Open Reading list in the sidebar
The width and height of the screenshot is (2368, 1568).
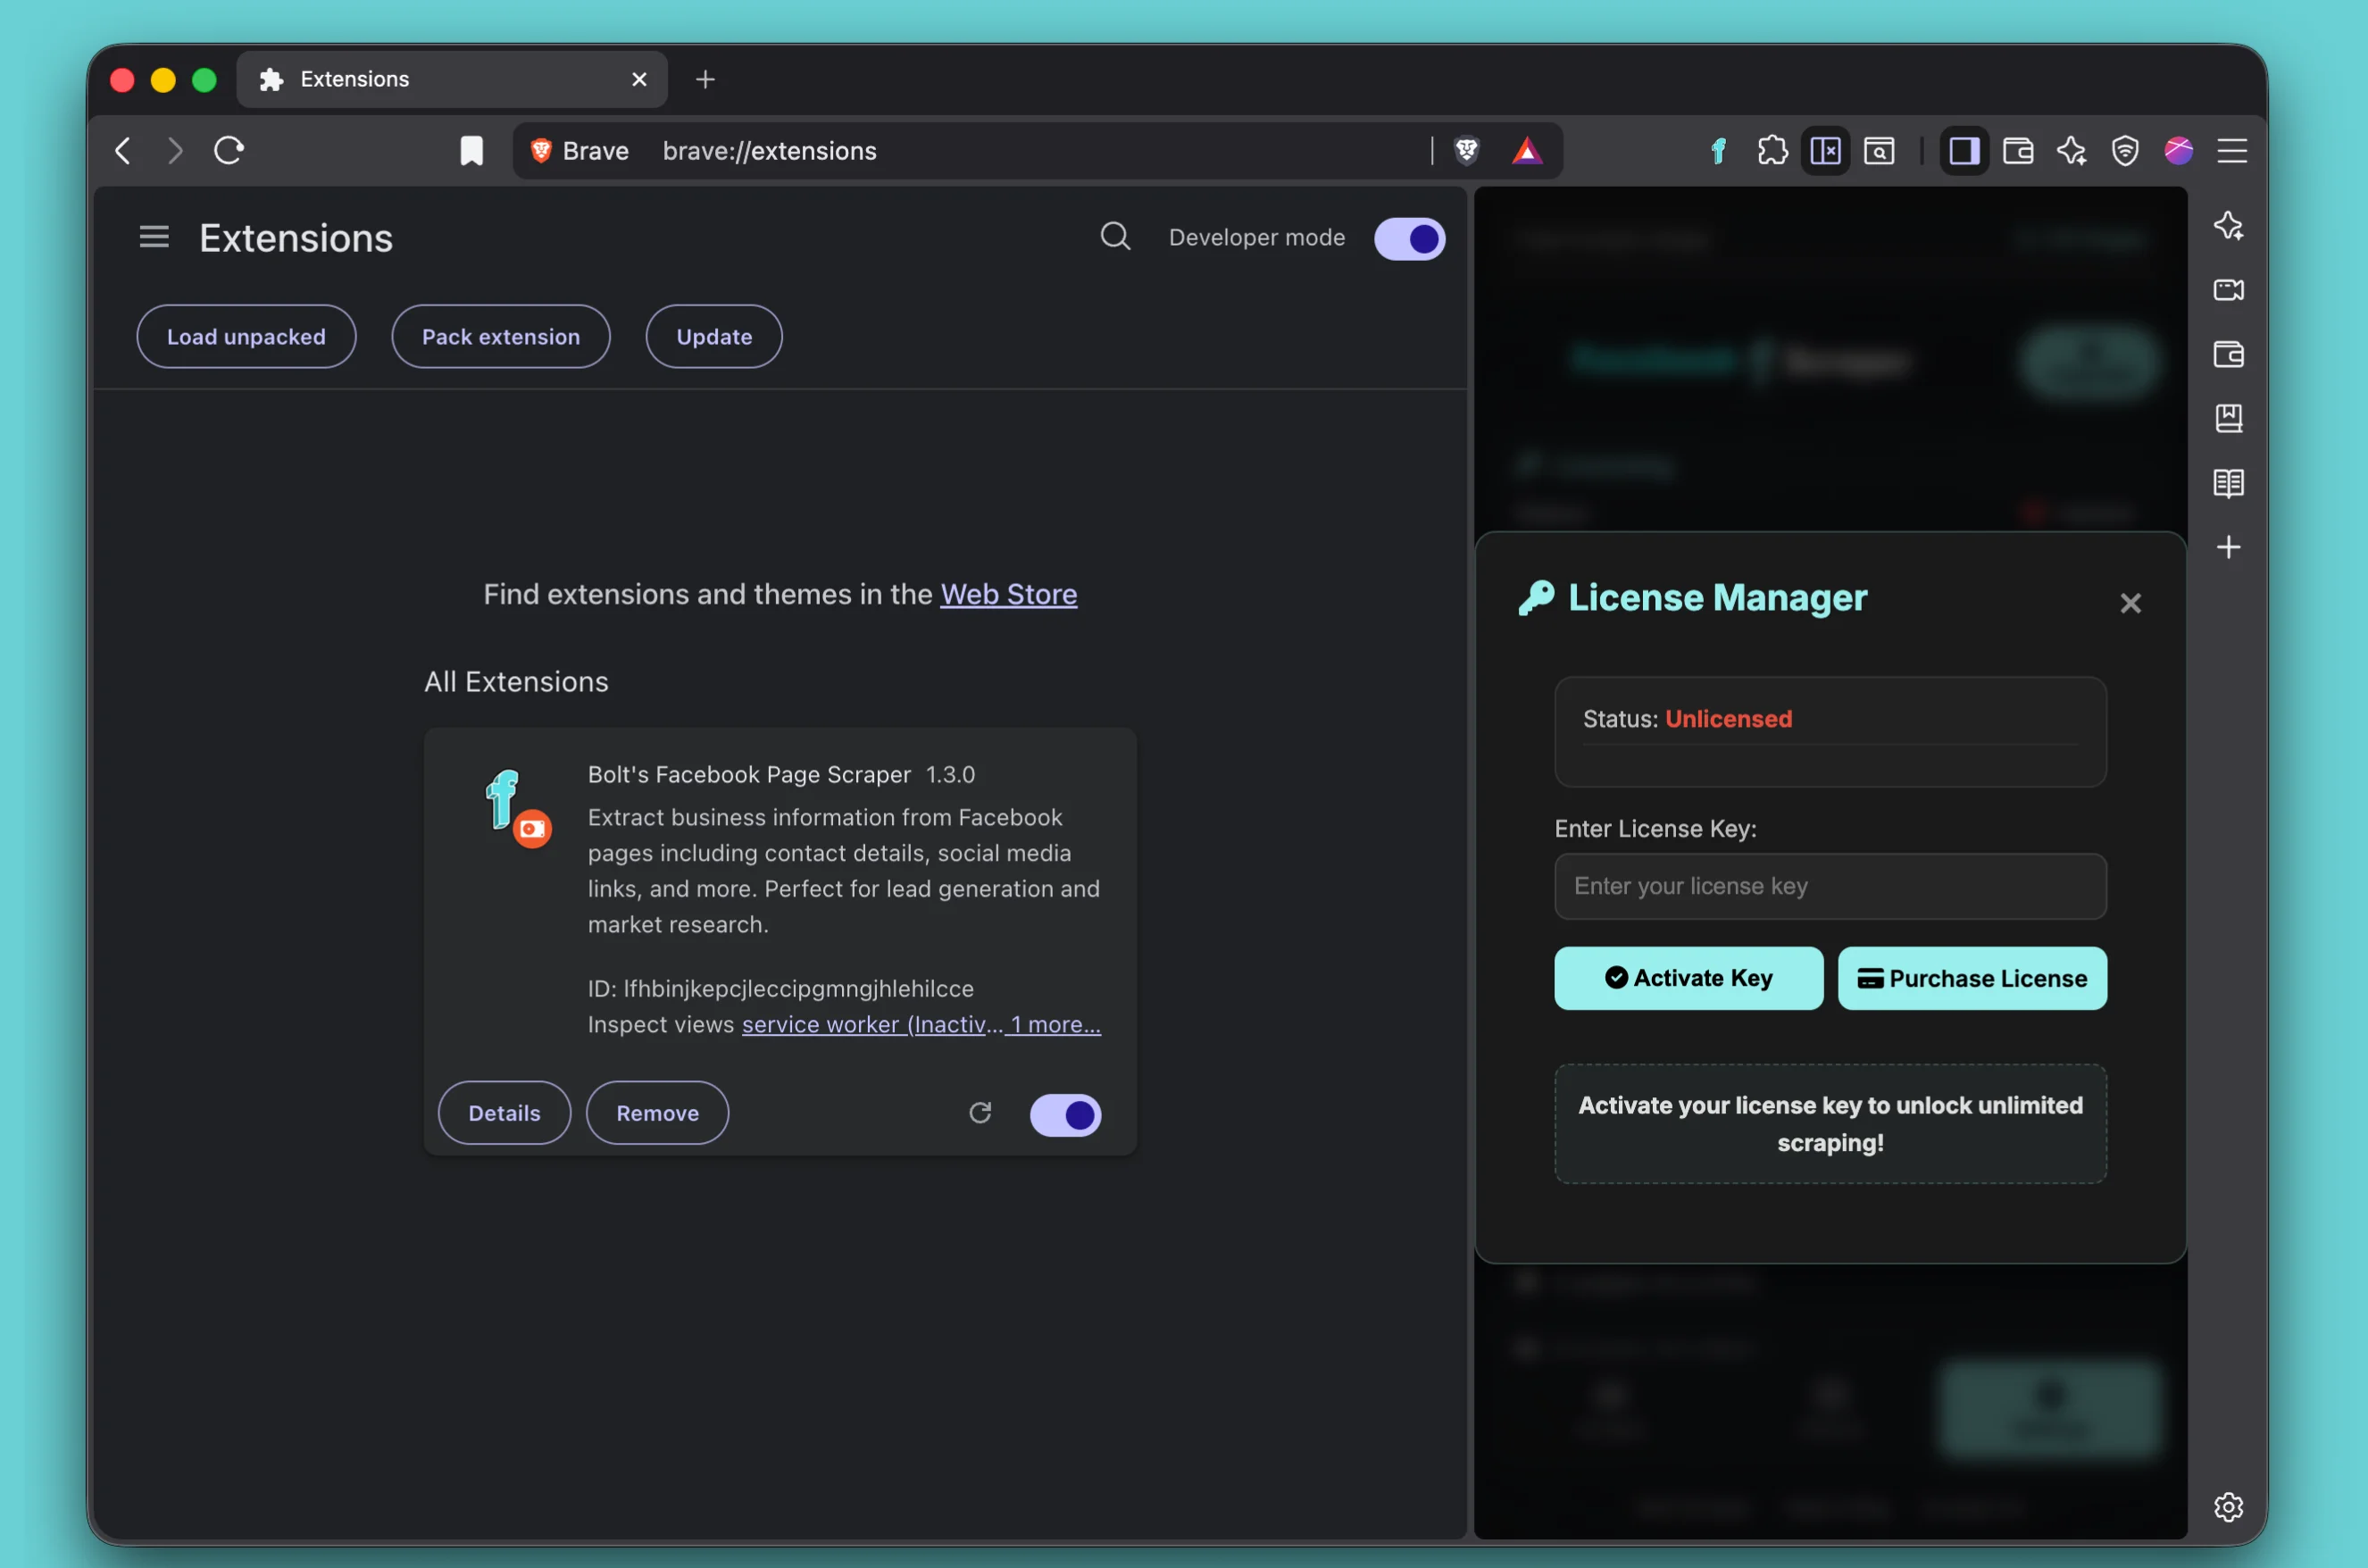coord(2228,483)
